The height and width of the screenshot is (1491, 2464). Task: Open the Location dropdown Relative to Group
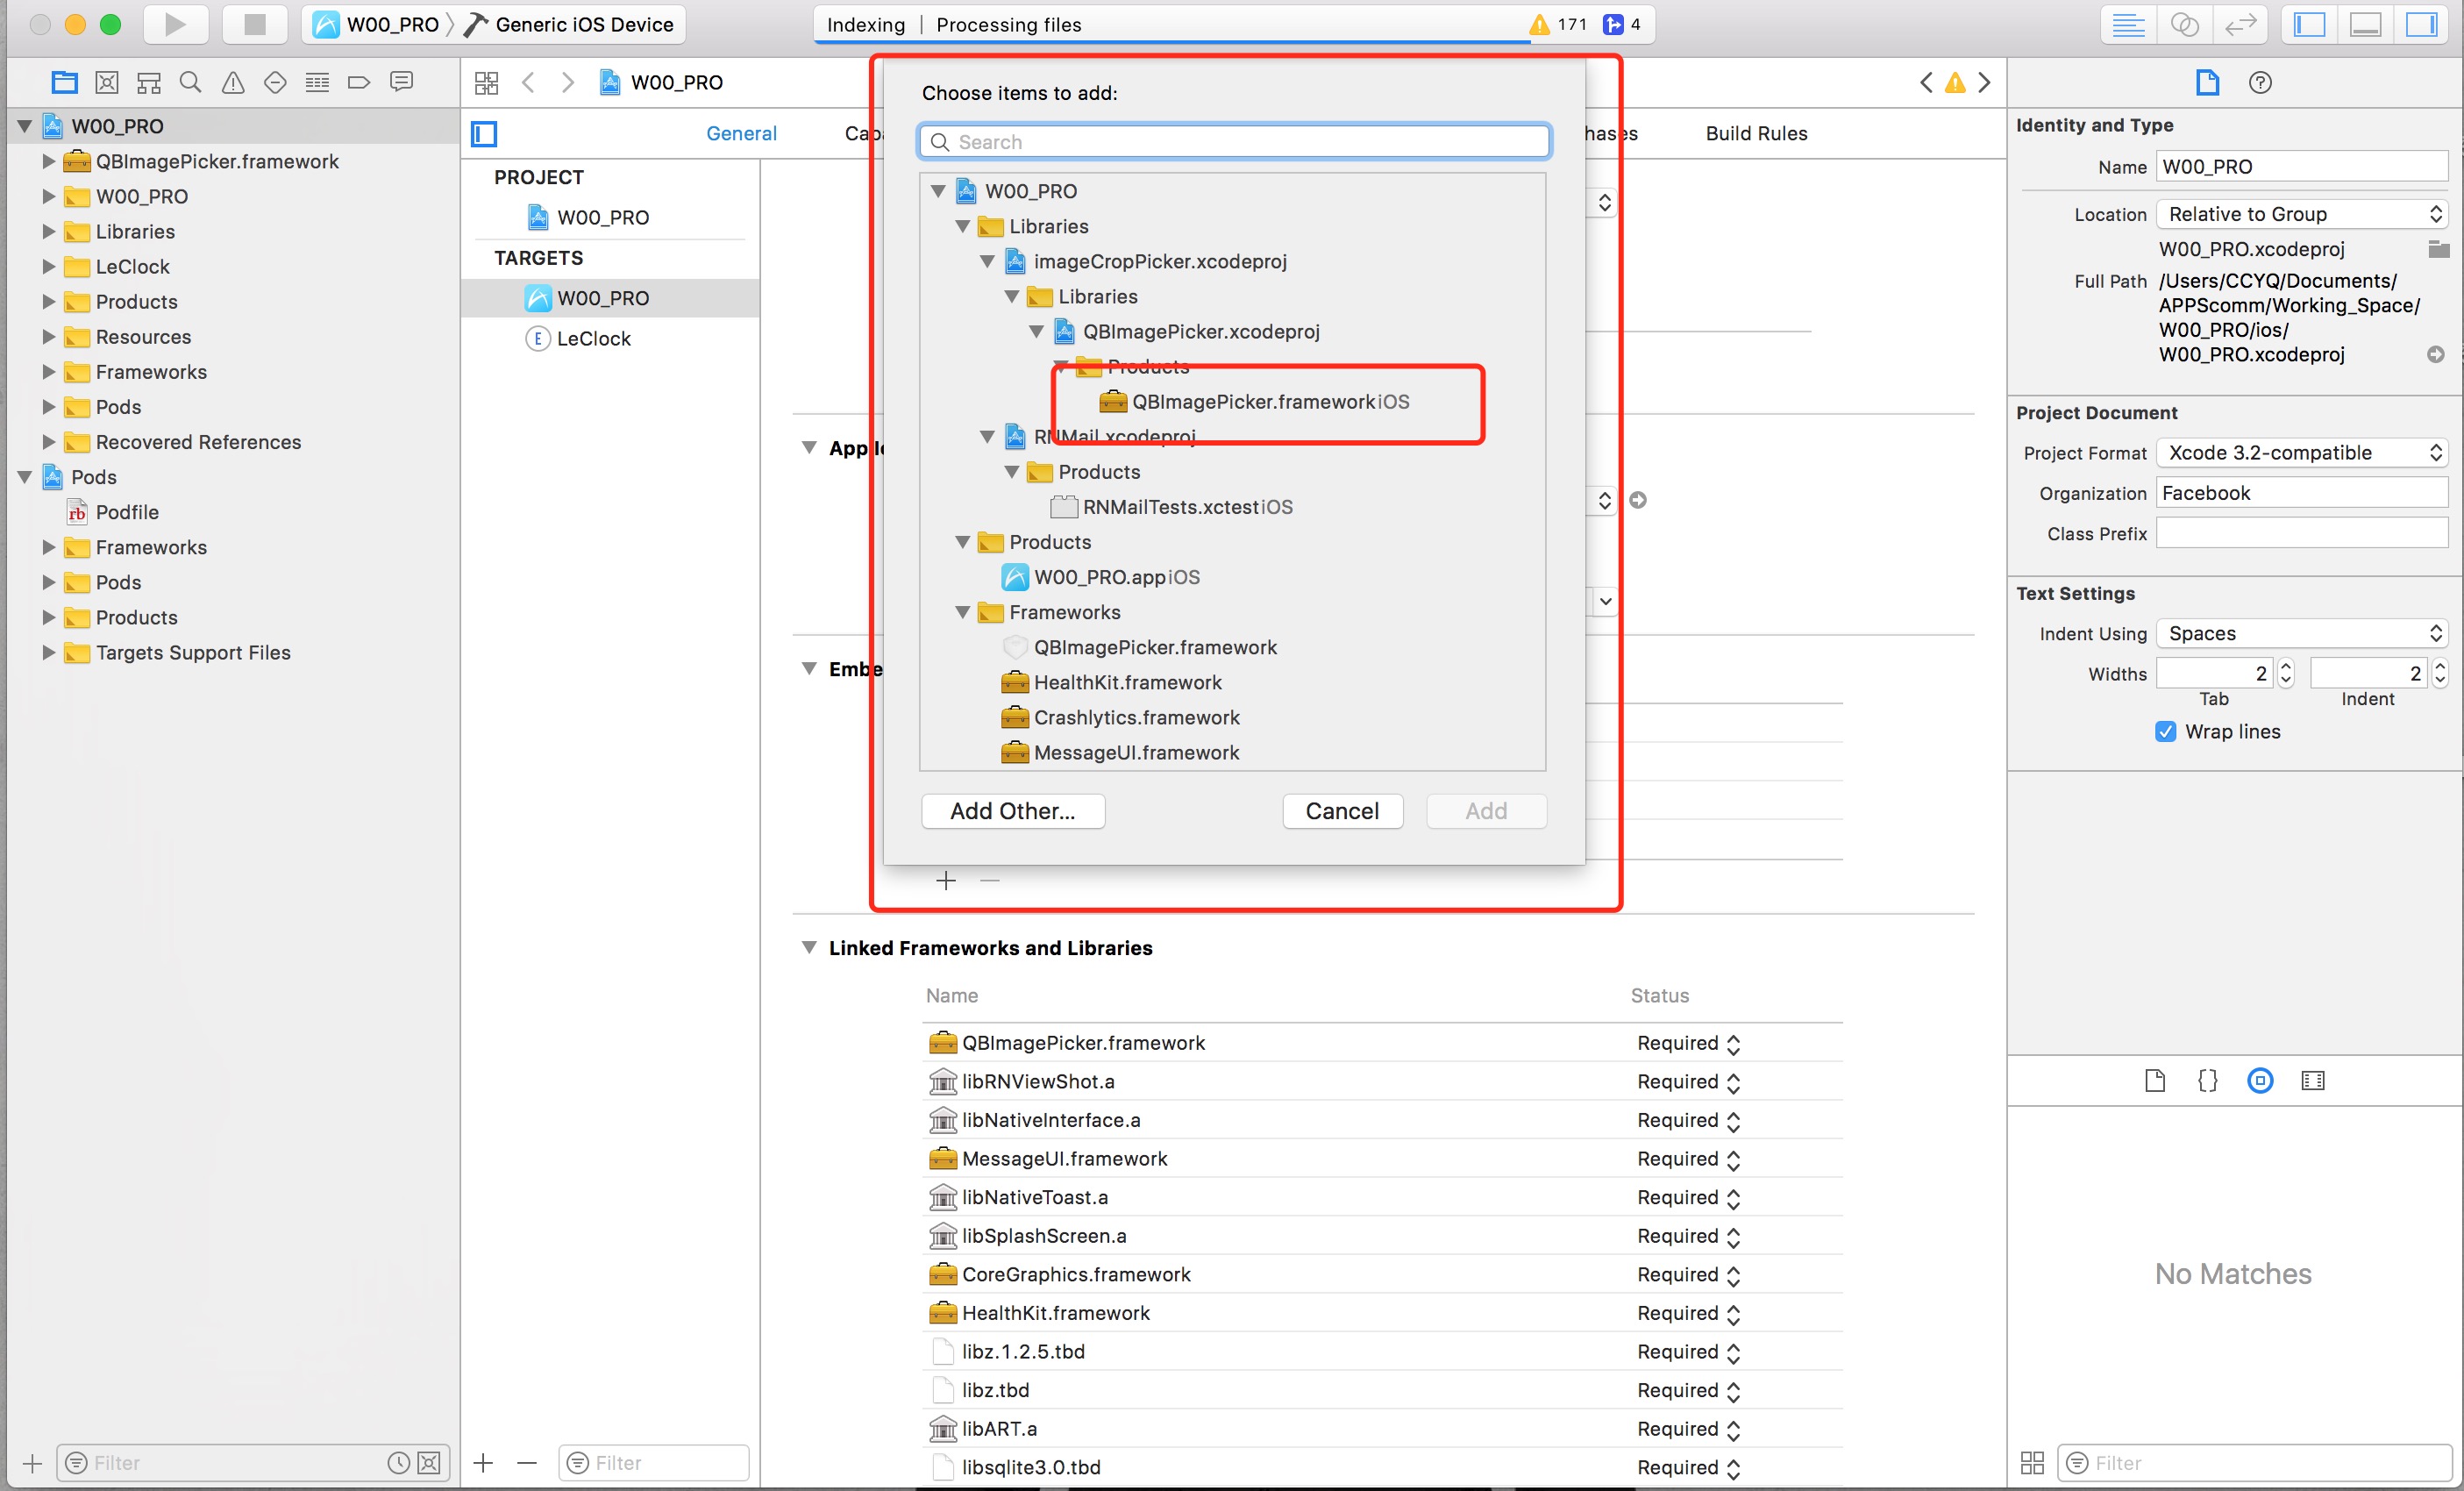(x=2301, y=214)
